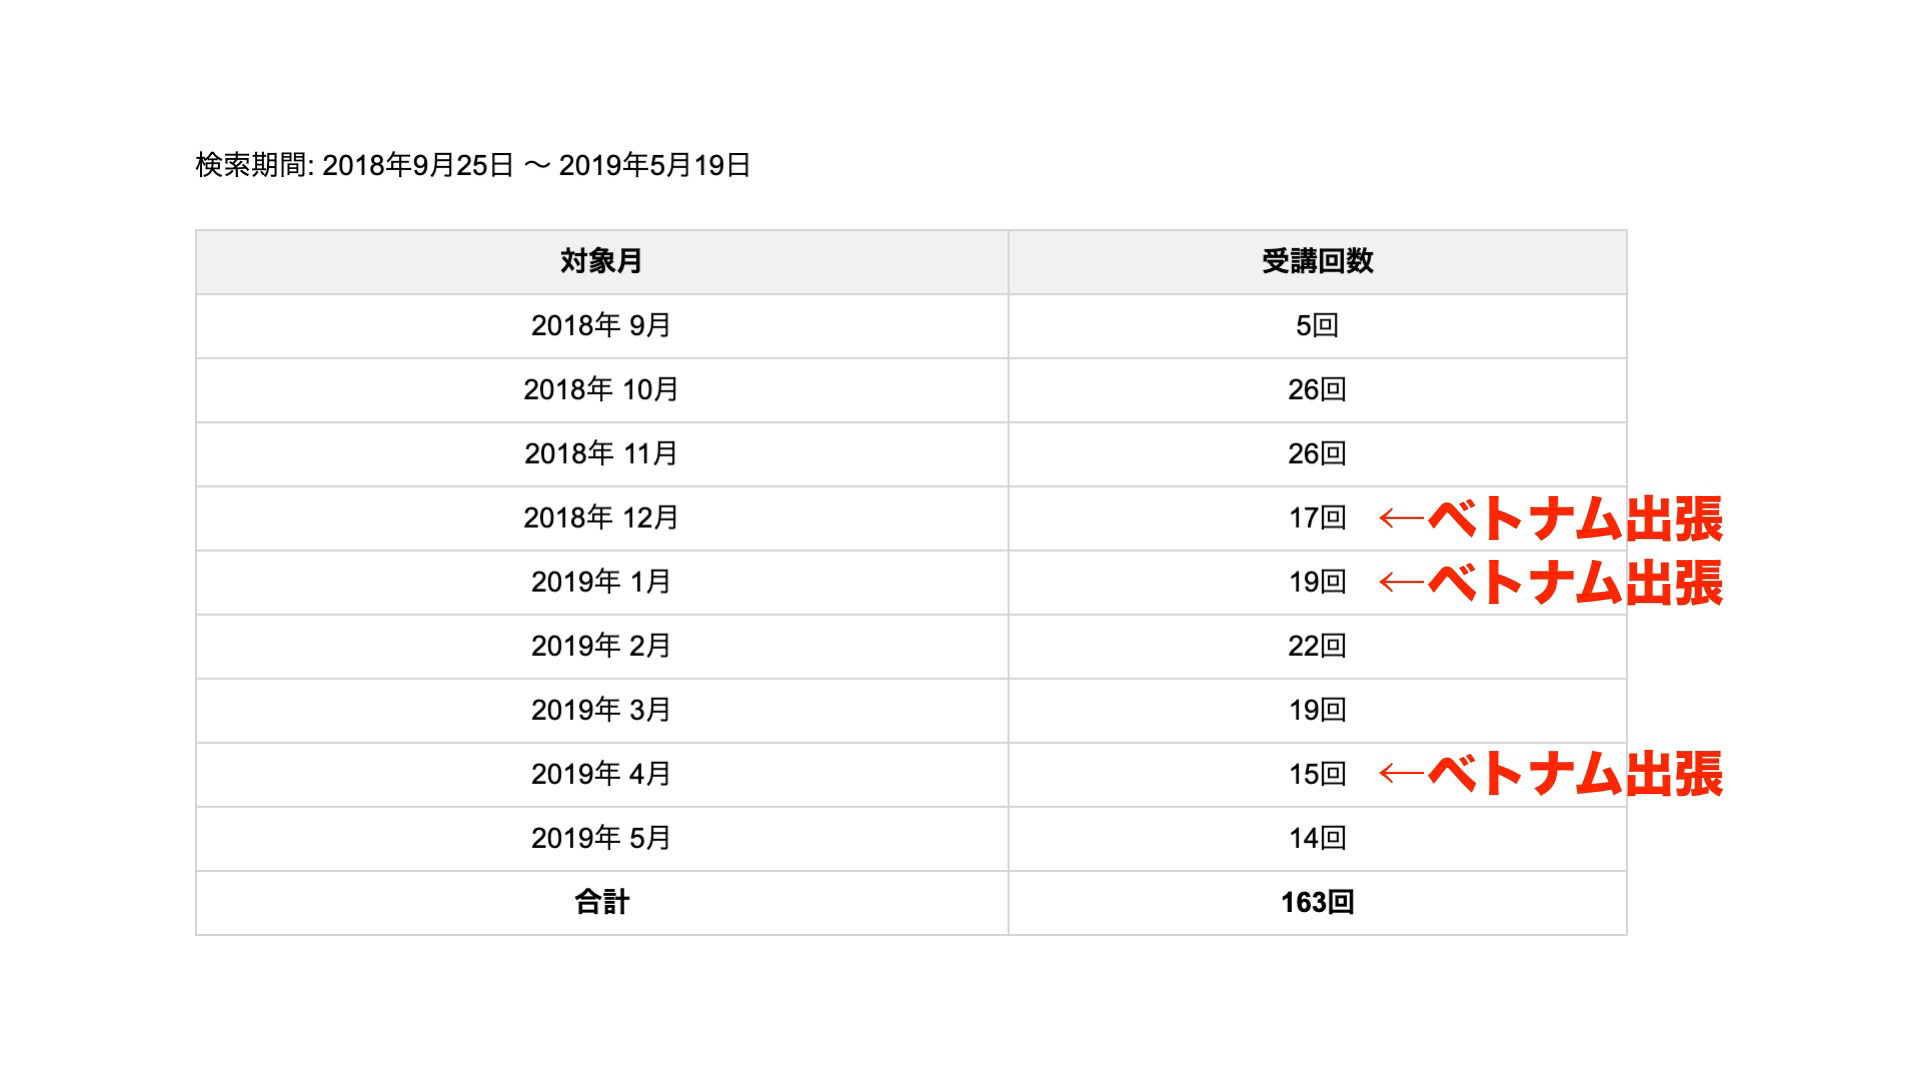
Task: Click the 5回 count cell
Action: 1317,326
